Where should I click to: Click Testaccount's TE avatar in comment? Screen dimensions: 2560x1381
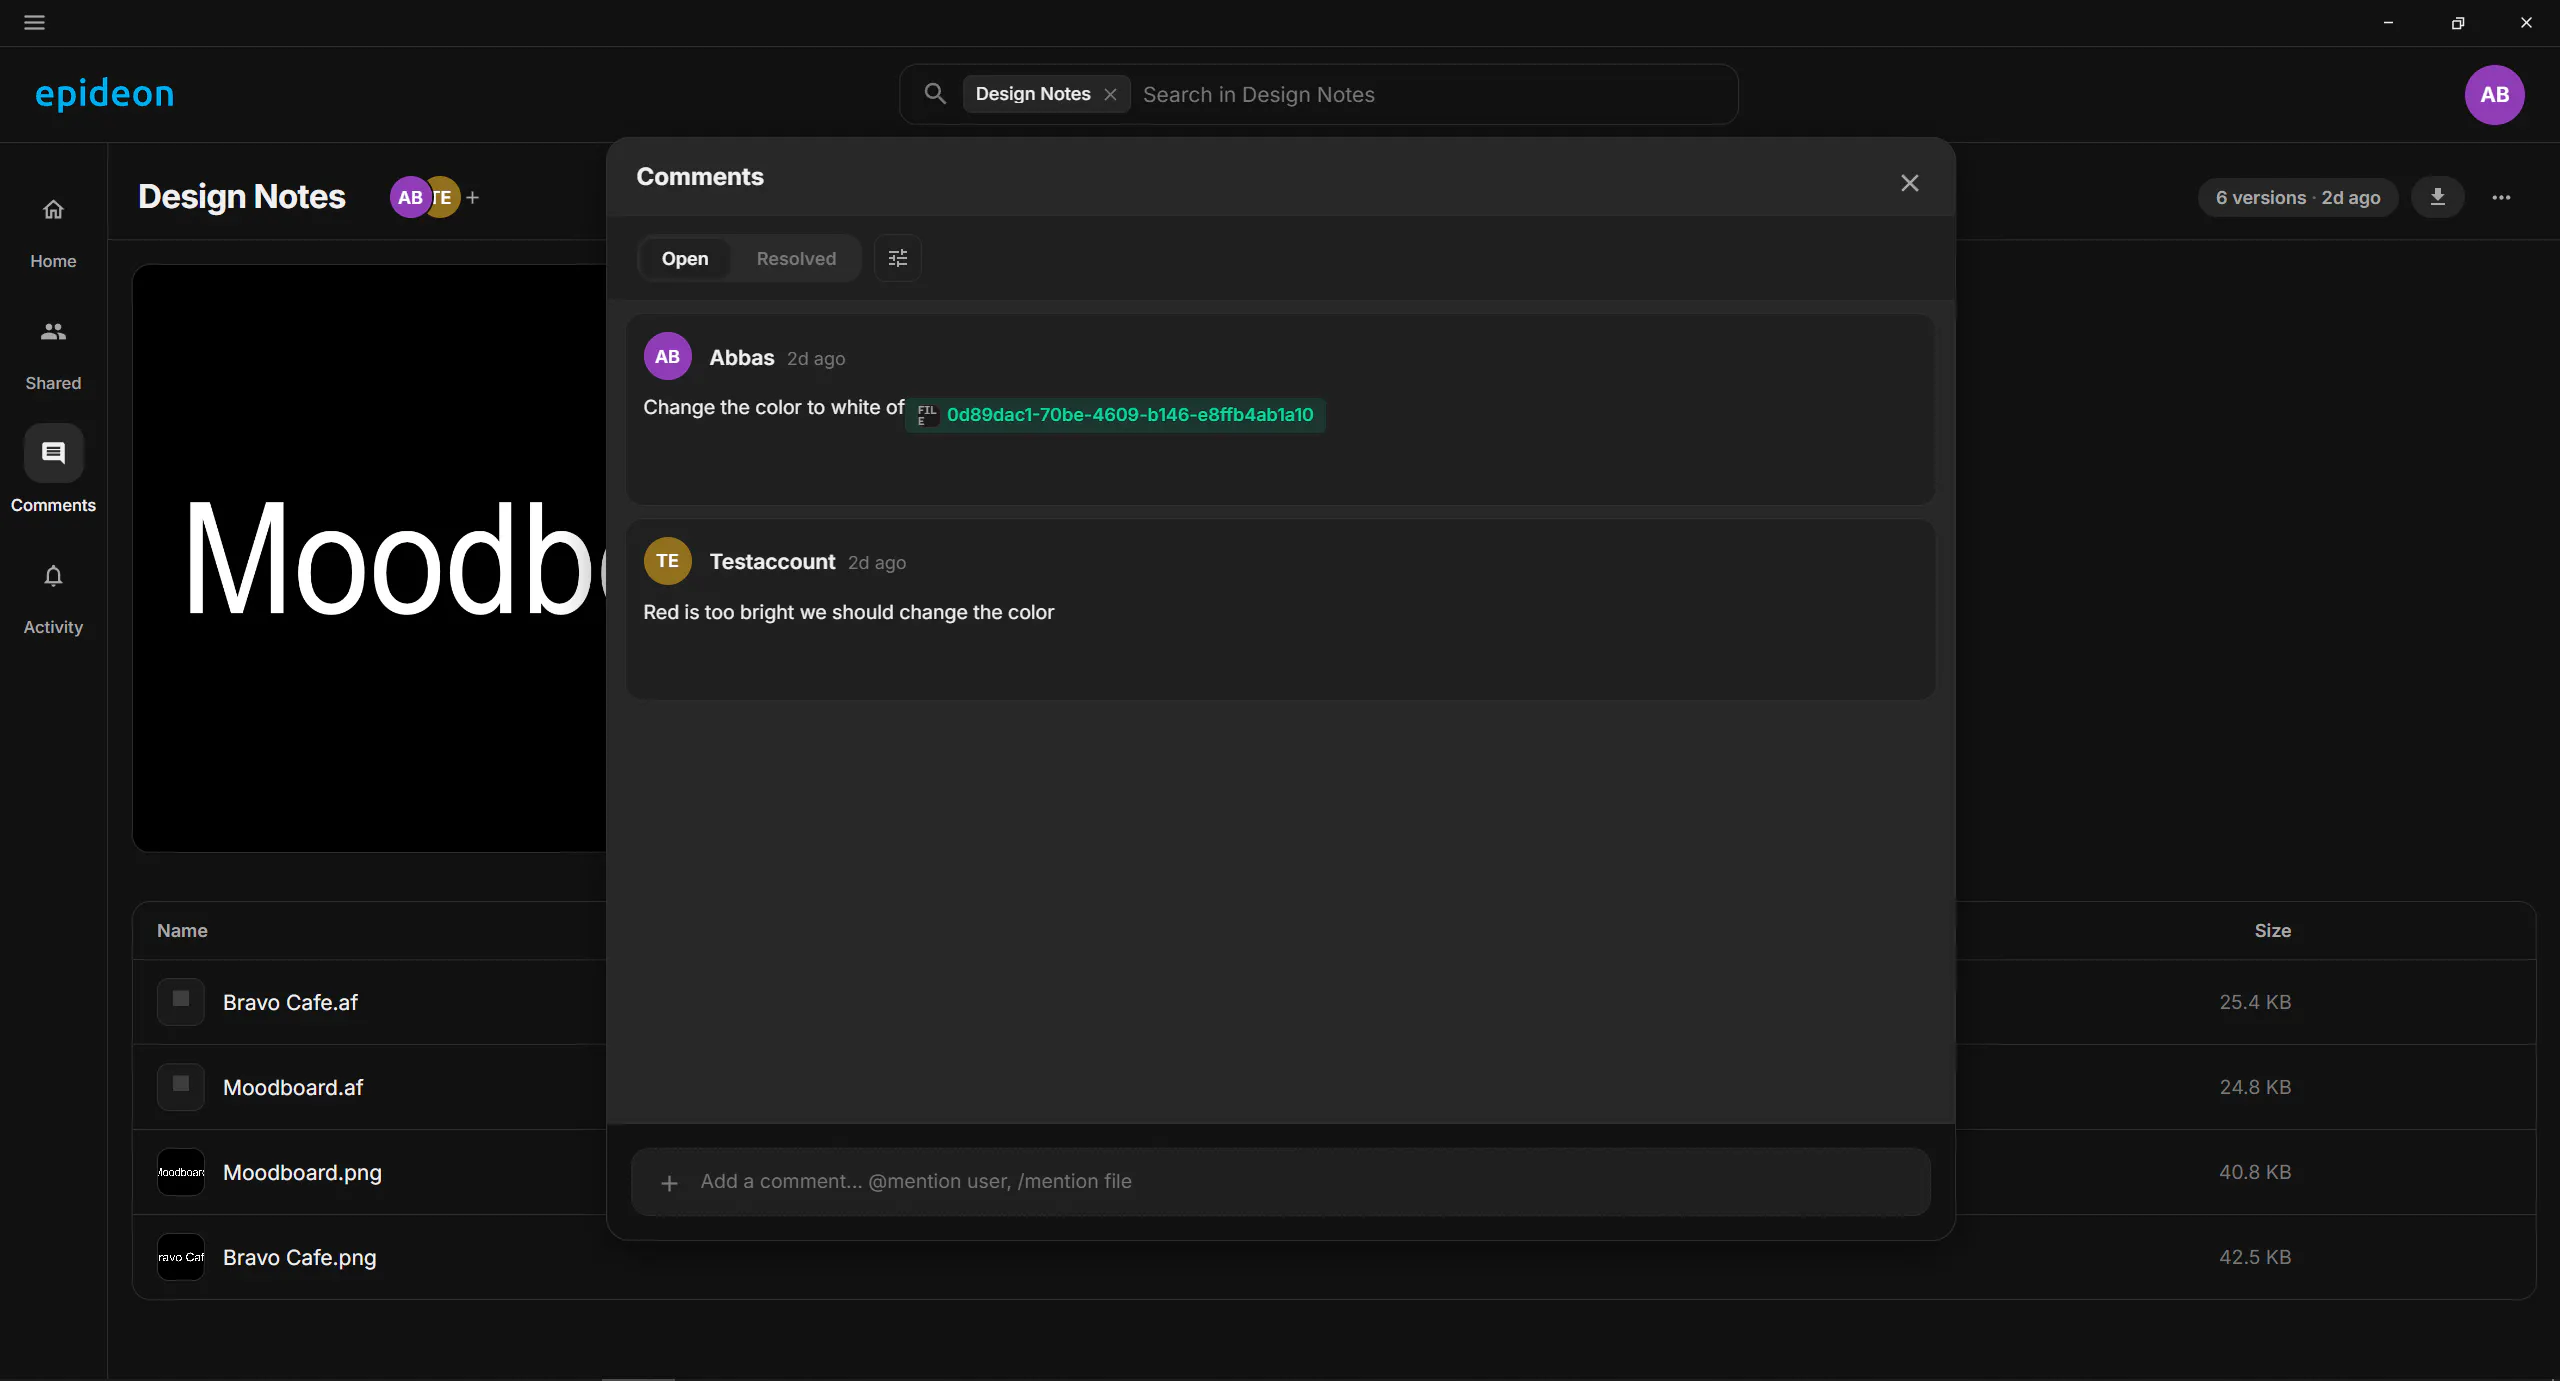click(x=668, y=561)
